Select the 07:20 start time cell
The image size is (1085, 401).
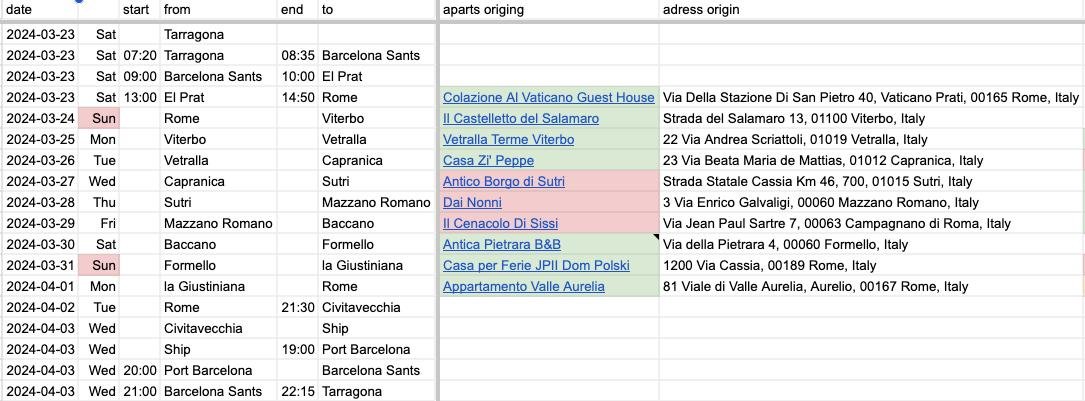(140, 56)
